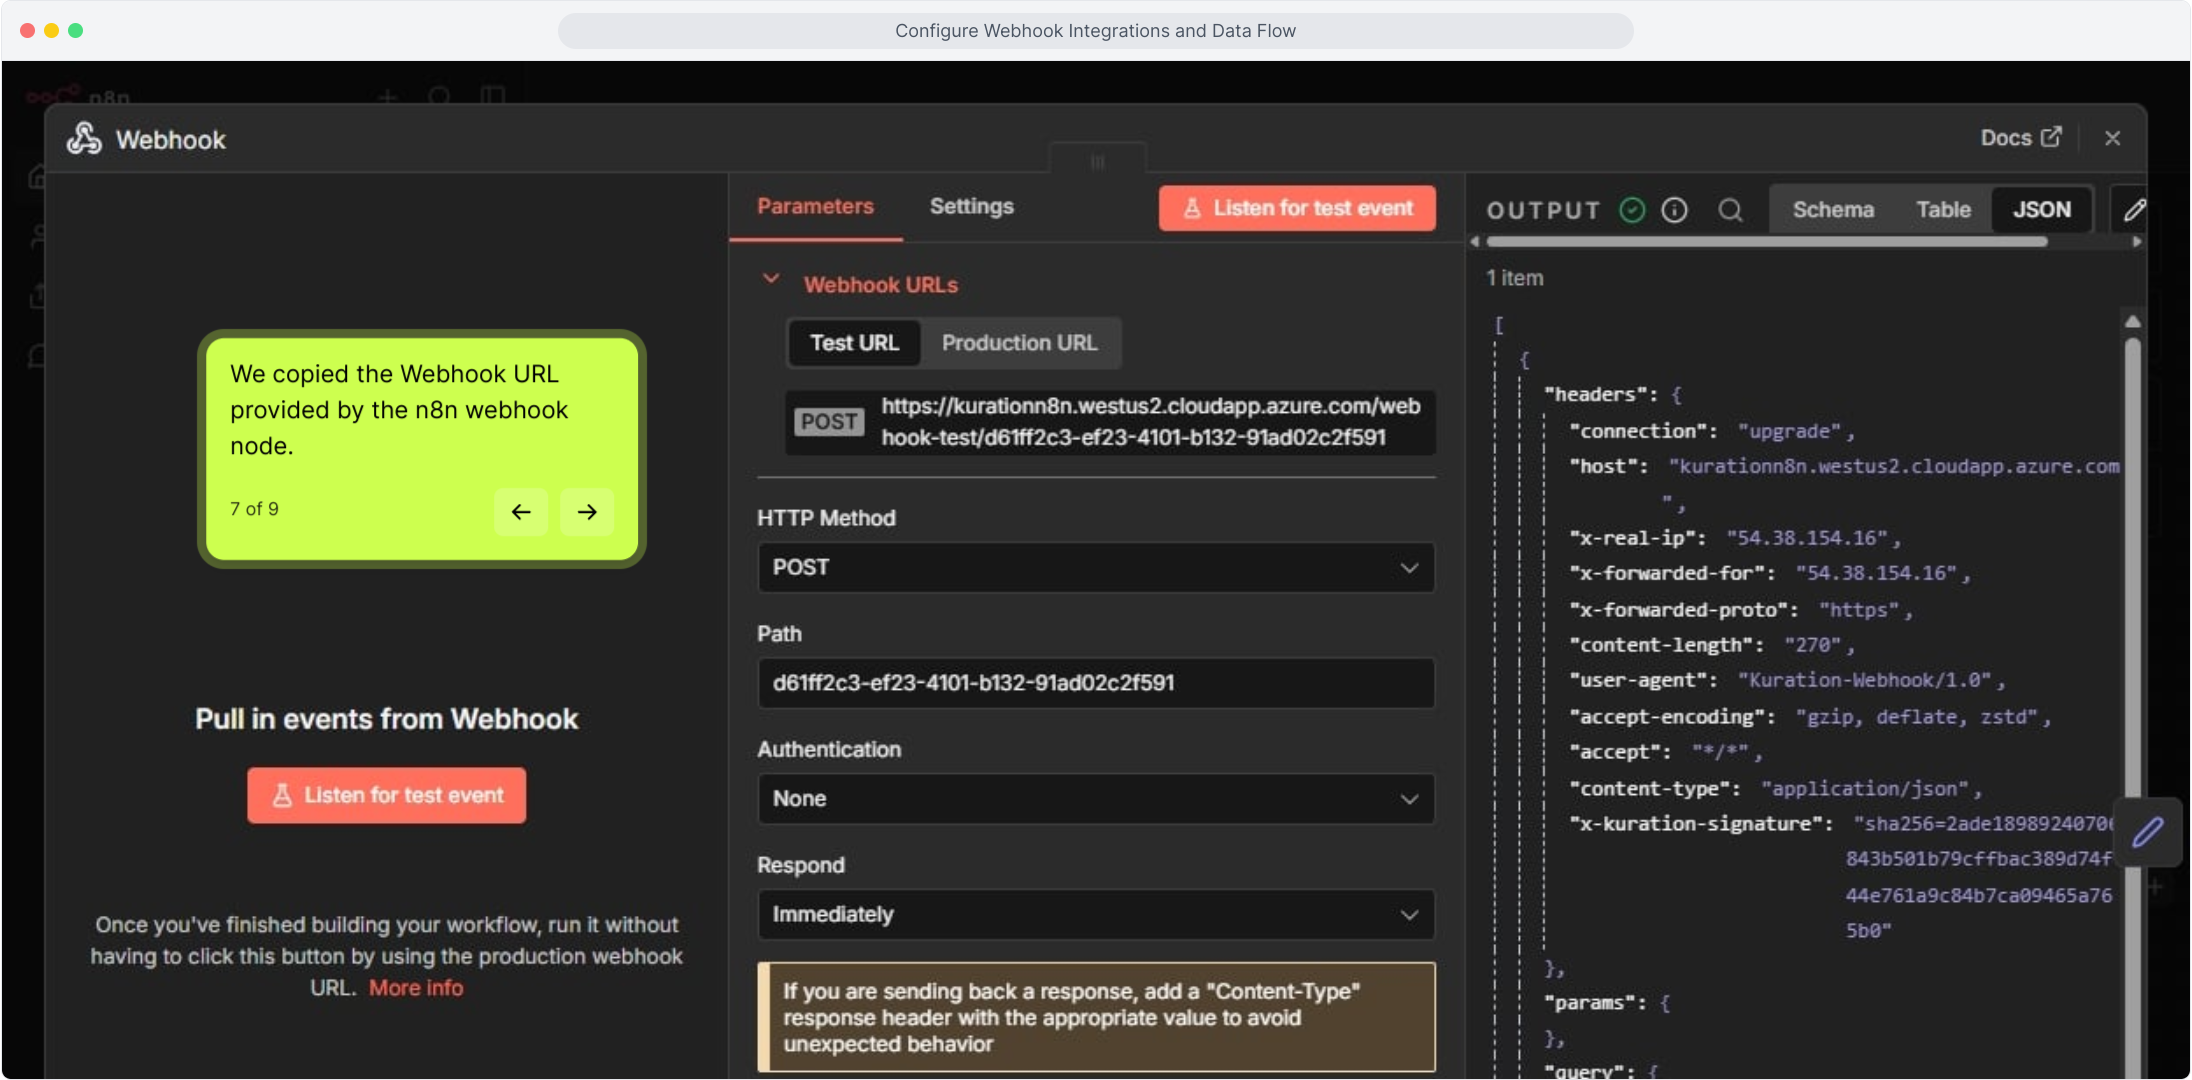Click the webhook-test URL to copy it
The width and height of the screenshot is (2192, 1080).
pos(1150,421)
